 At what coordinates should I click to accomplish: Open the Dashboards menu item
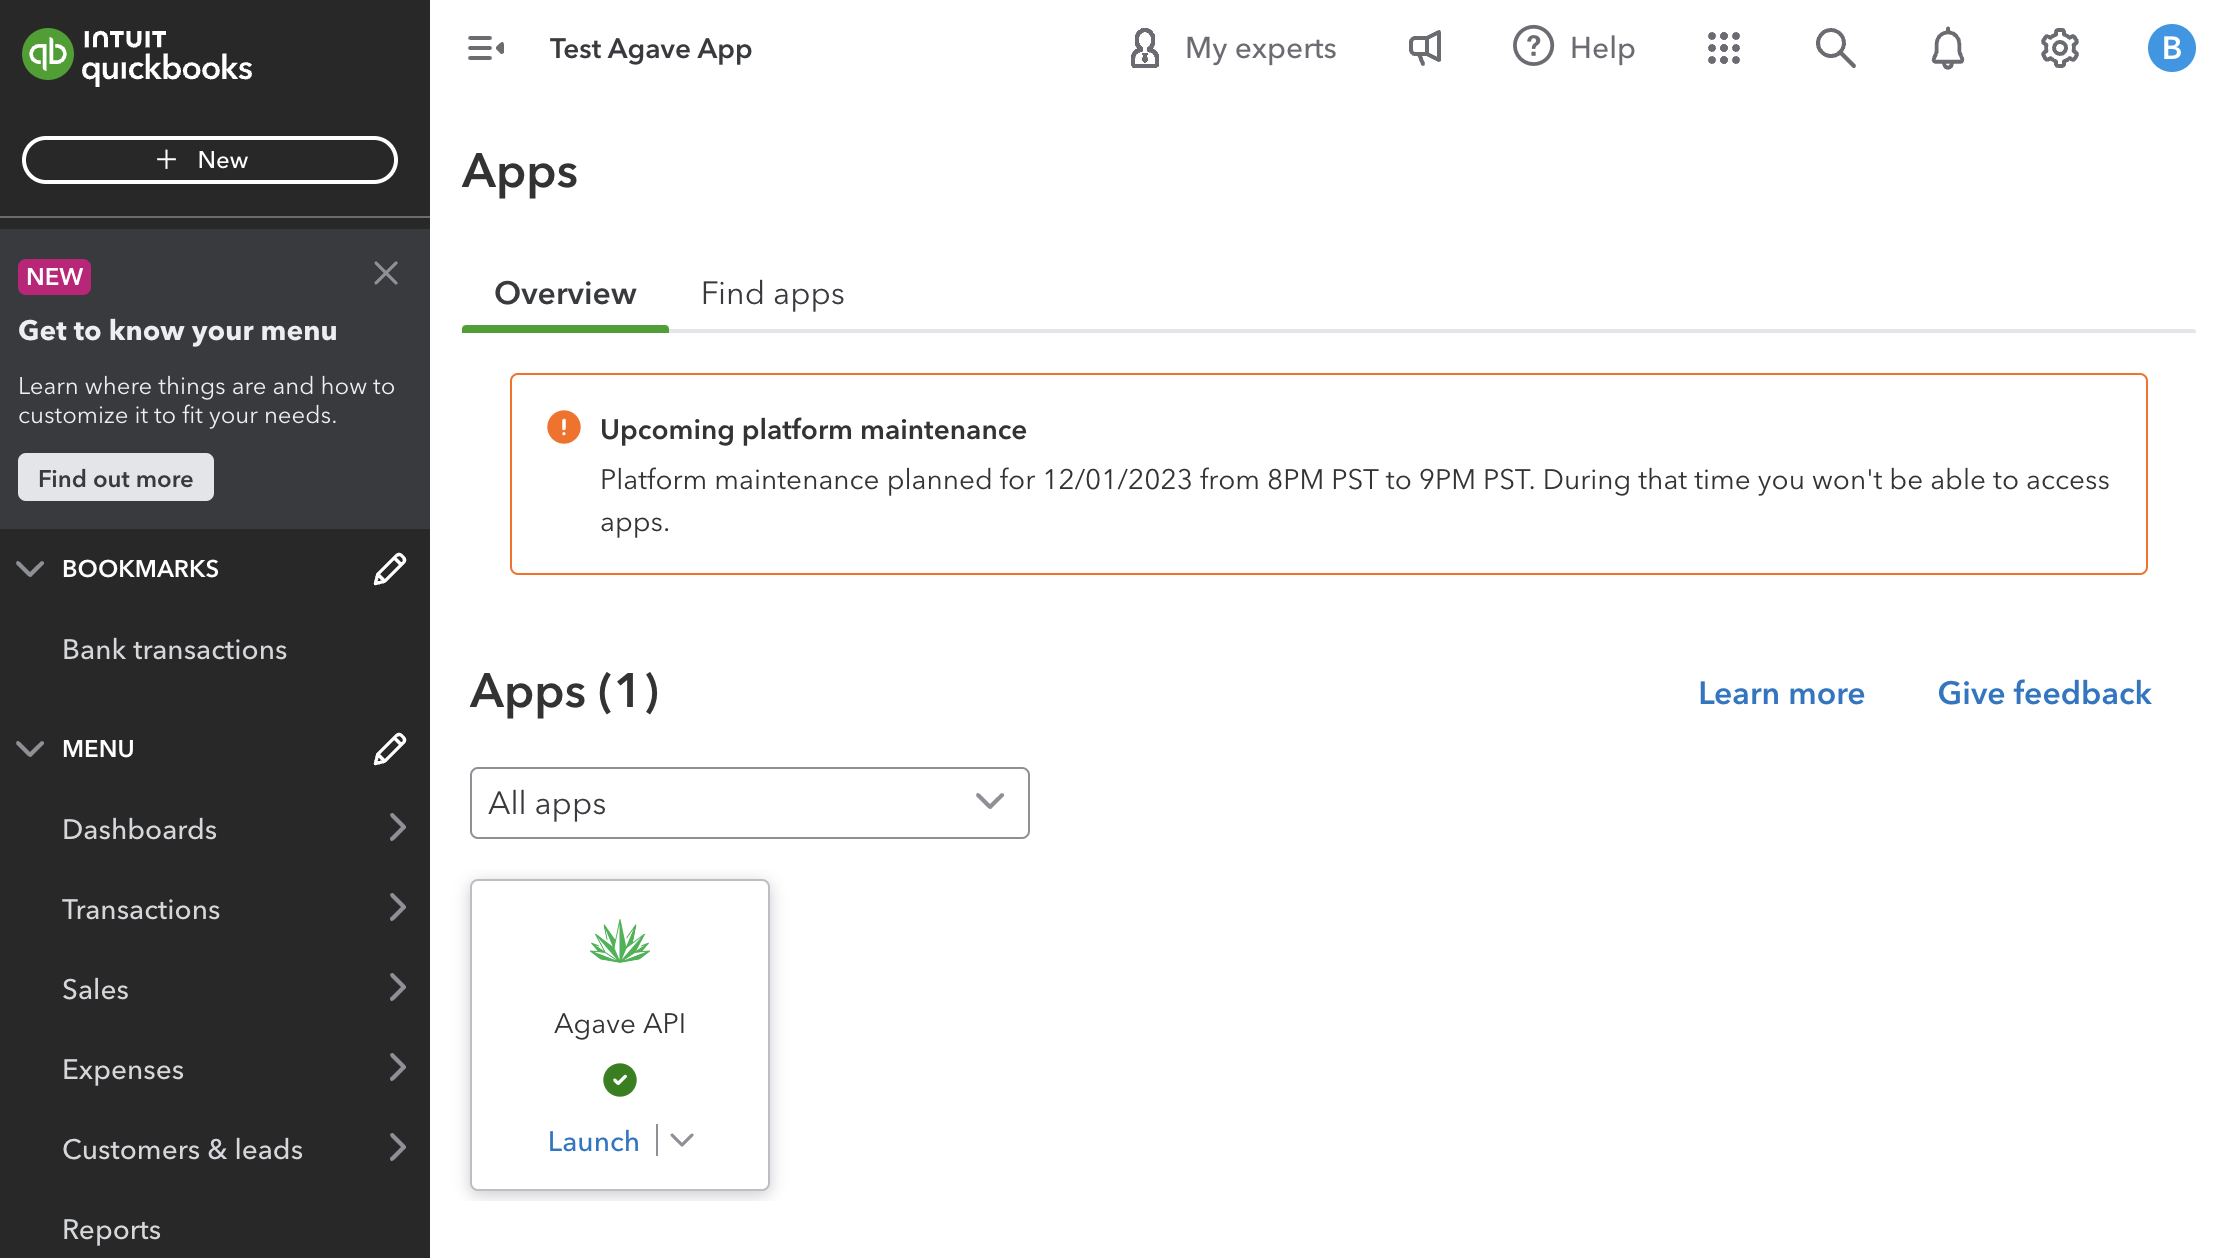140,829
